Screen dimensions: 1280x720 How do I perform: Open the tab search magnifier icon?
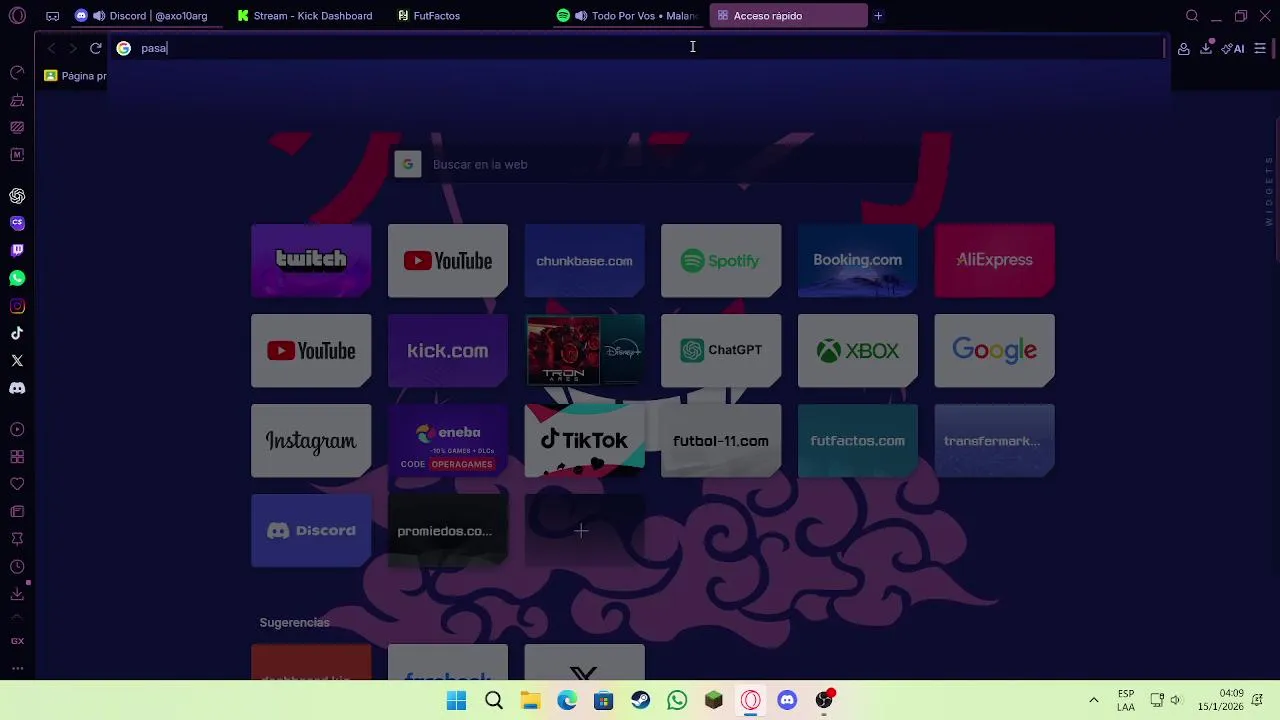click(x=1192, y=16)
